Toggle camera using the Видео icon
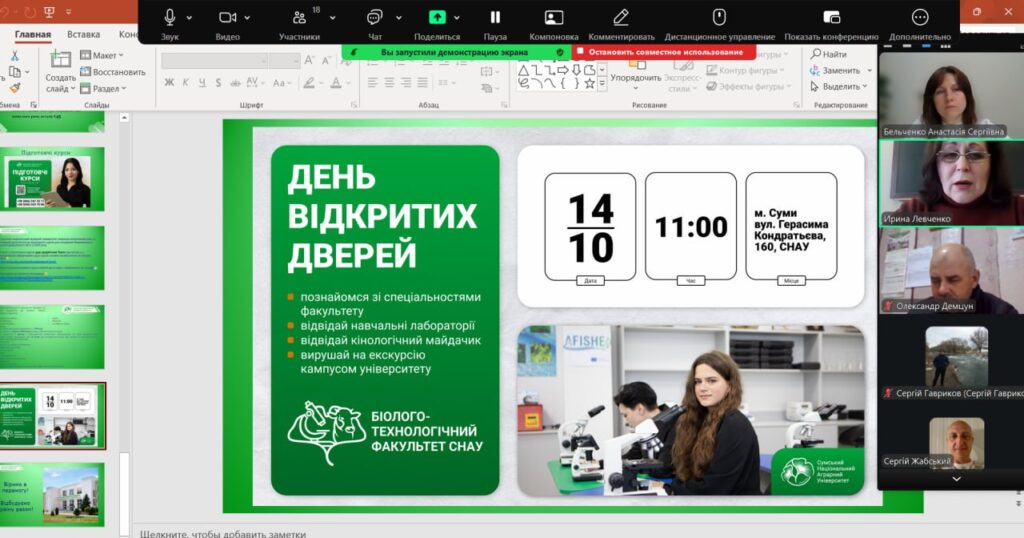 point(227,17)
